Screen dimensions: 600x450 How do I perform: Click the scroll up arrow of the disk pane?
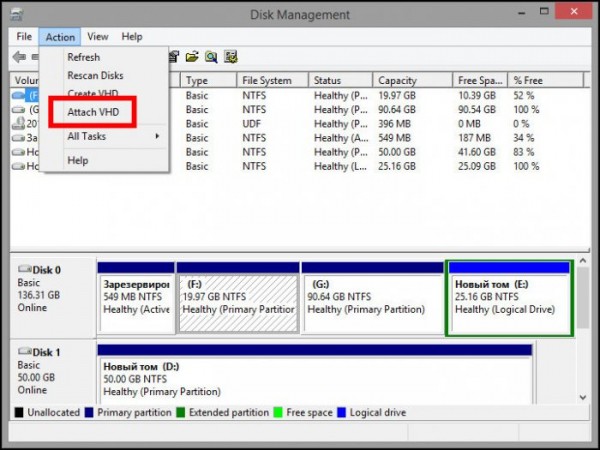pyautogui.click(x=583, y=261)
